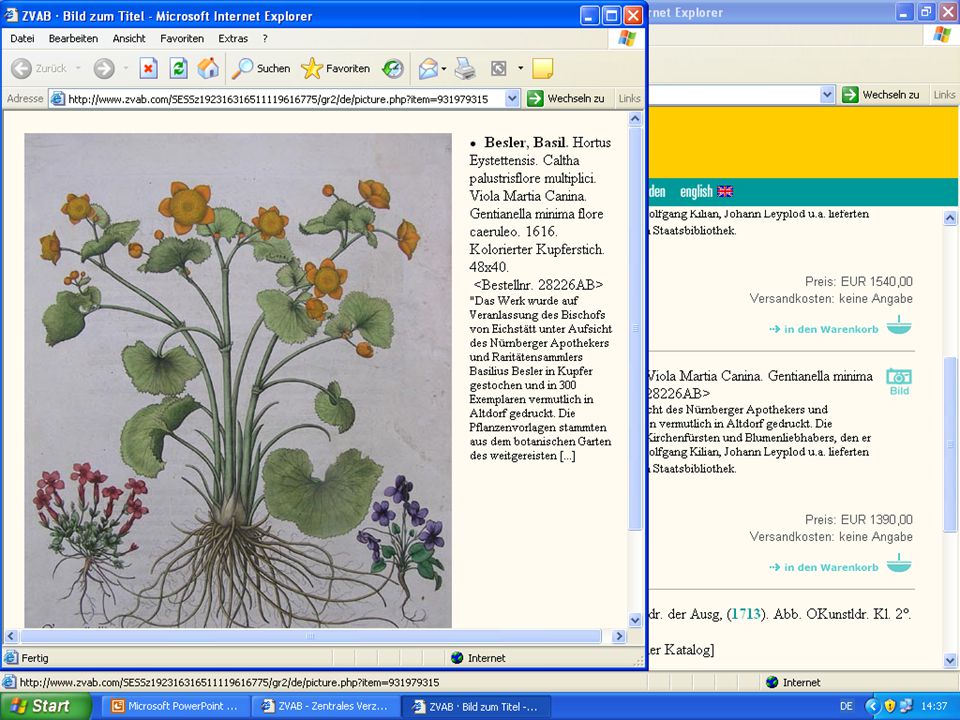The width and height of the screenshot is (960, 720).
Task: Click the grey square toolbar icon after printer
Action: tap(498, 68)
